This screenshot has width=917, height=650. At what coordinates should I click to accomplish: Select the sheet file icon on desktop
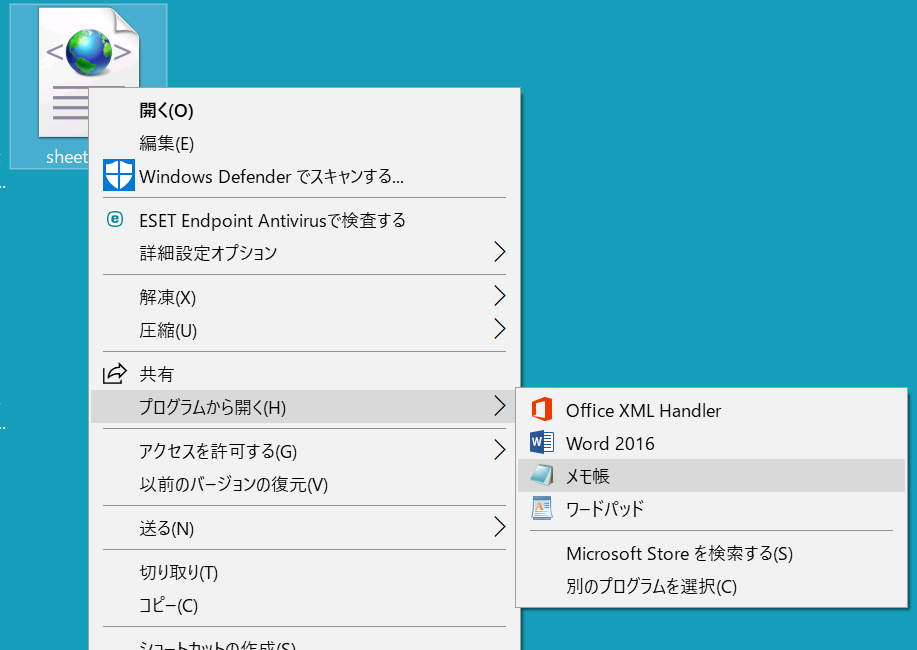click(x=89, y=71)
